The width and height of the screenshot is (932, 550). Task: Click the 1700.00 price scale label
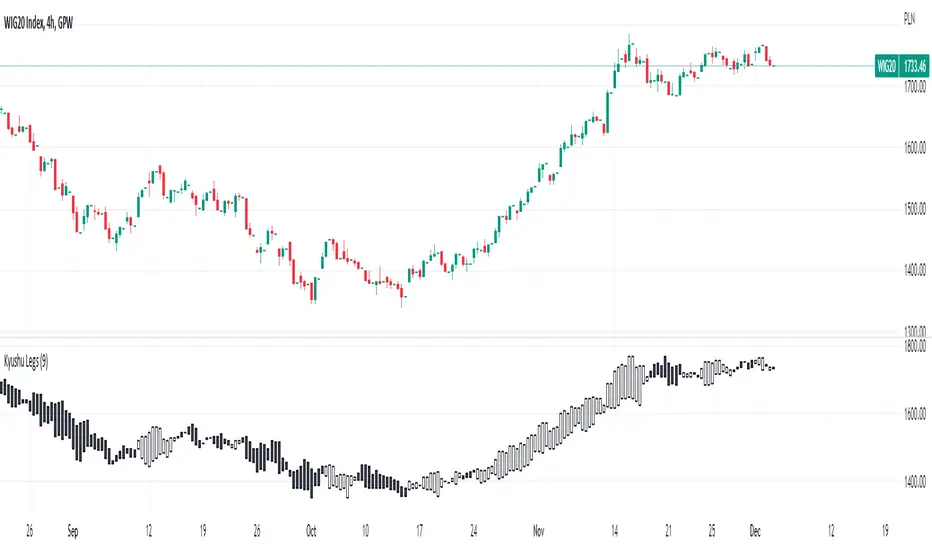click(x=912, y=88)
